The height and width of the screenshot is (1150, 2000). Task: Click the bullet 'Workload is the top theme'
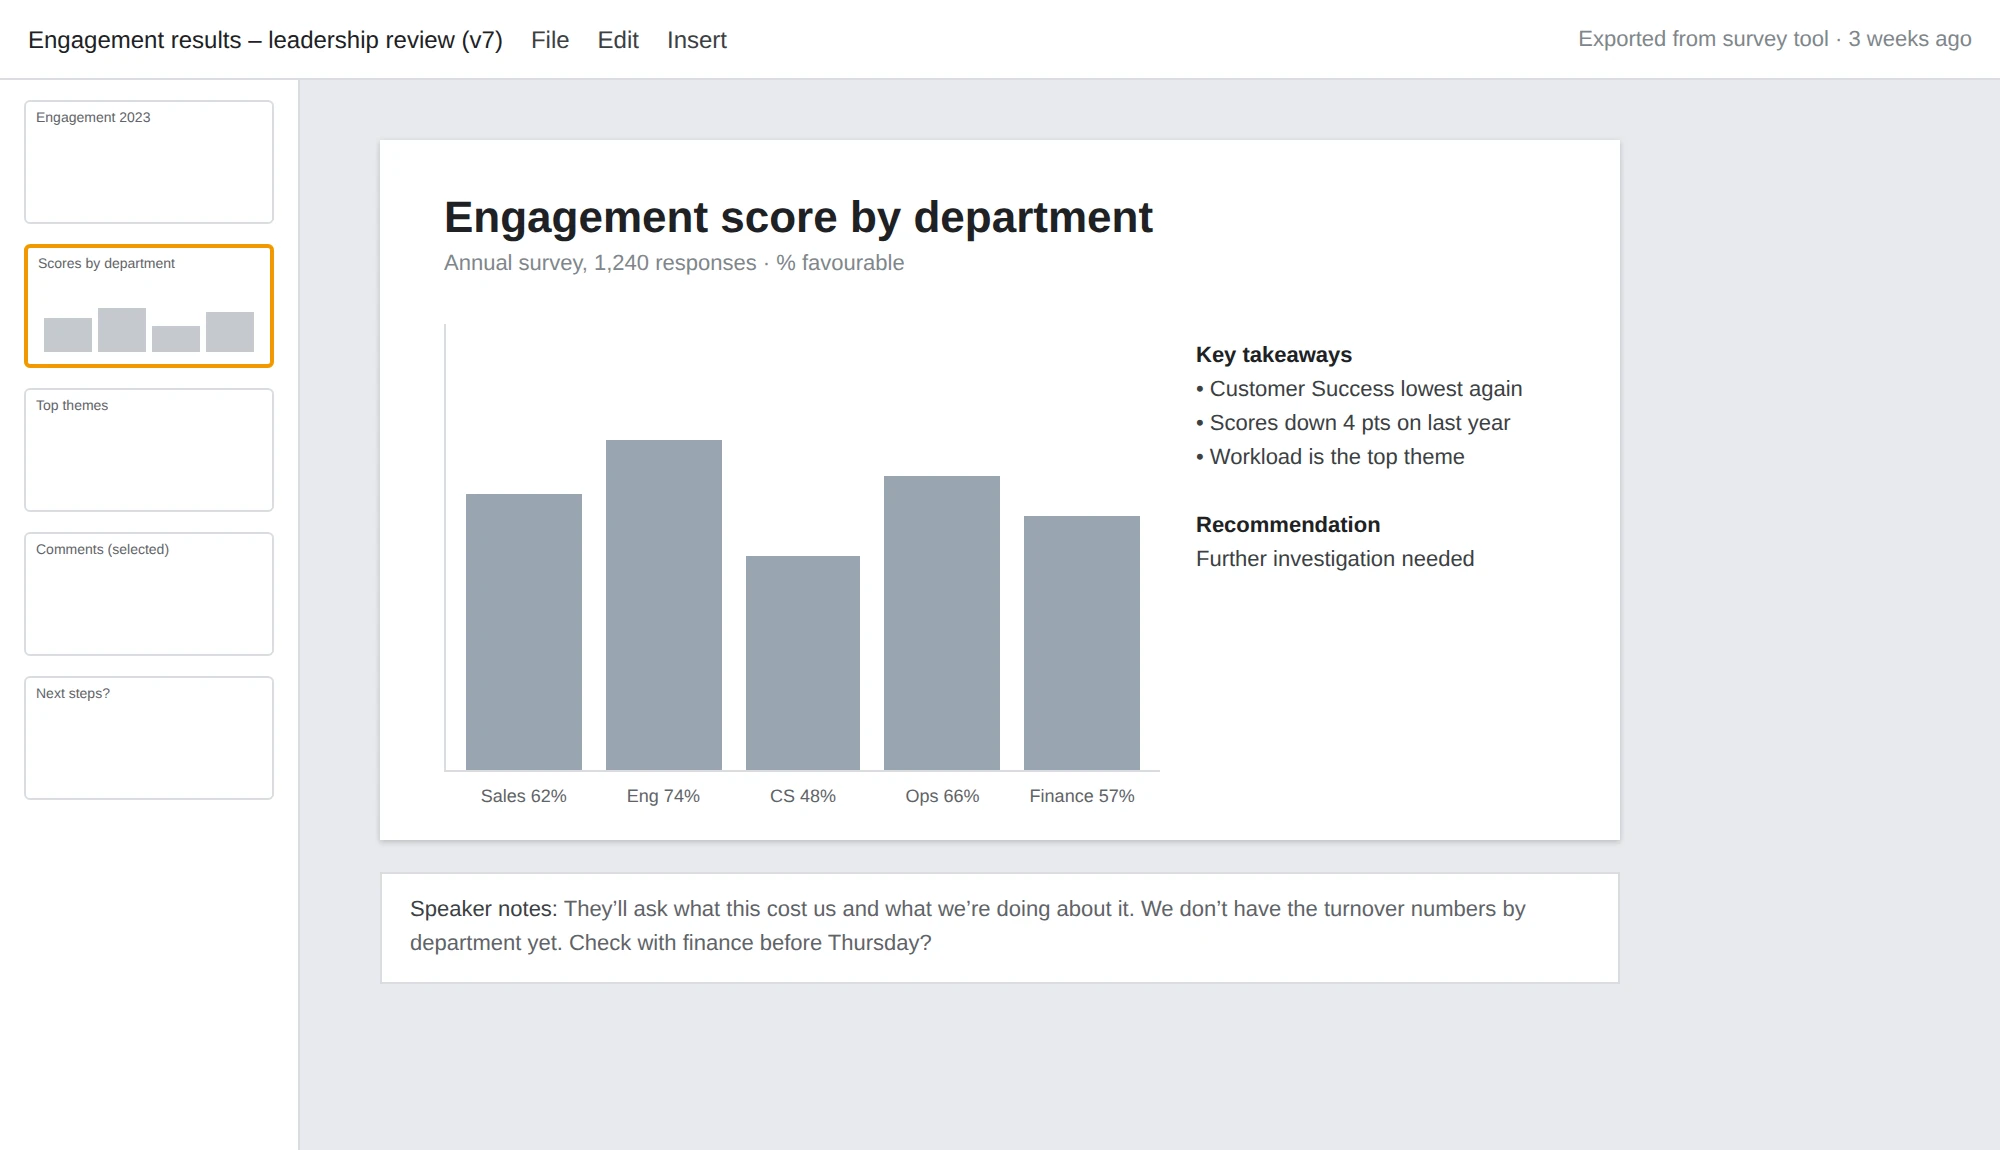(x=1330, y=457)
